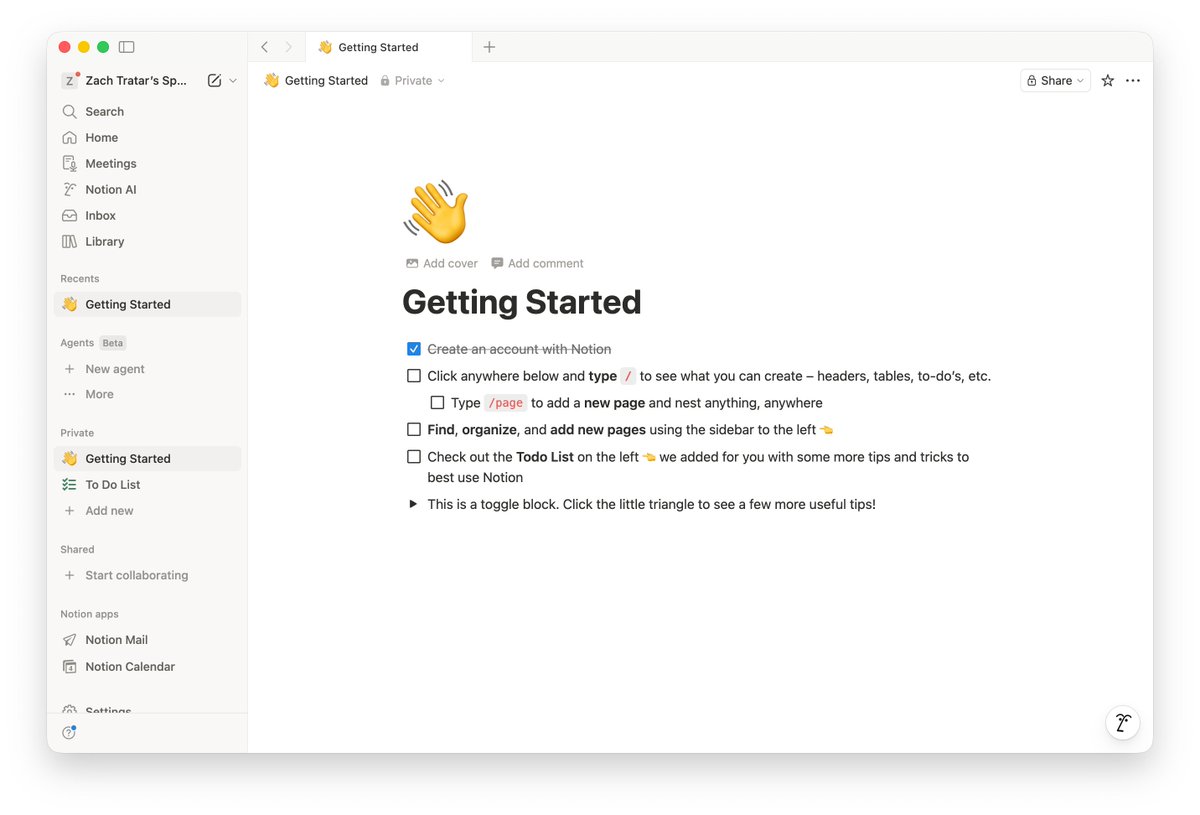Click Start collaborating
1200x815 pixels.
(x=147, y=576)
